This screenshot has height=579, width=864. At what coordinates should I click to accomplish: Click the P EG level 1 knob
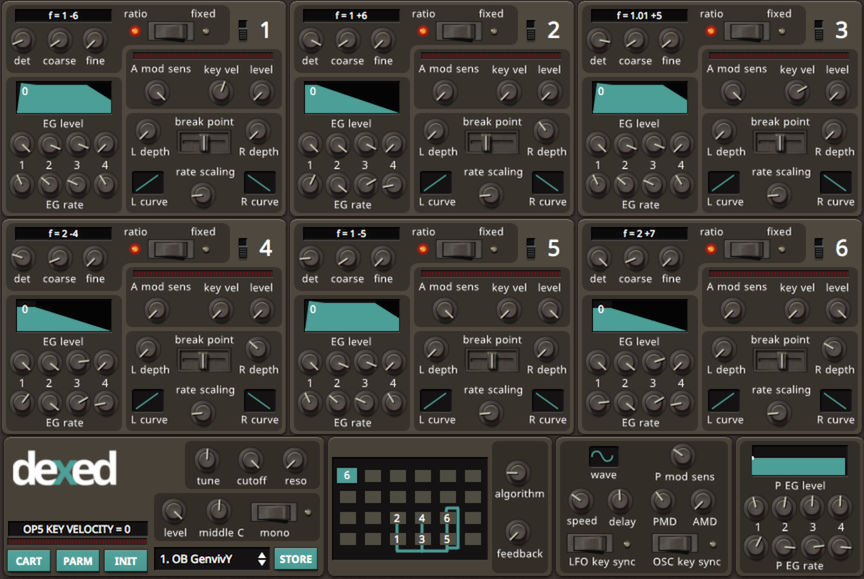(755, 506)
